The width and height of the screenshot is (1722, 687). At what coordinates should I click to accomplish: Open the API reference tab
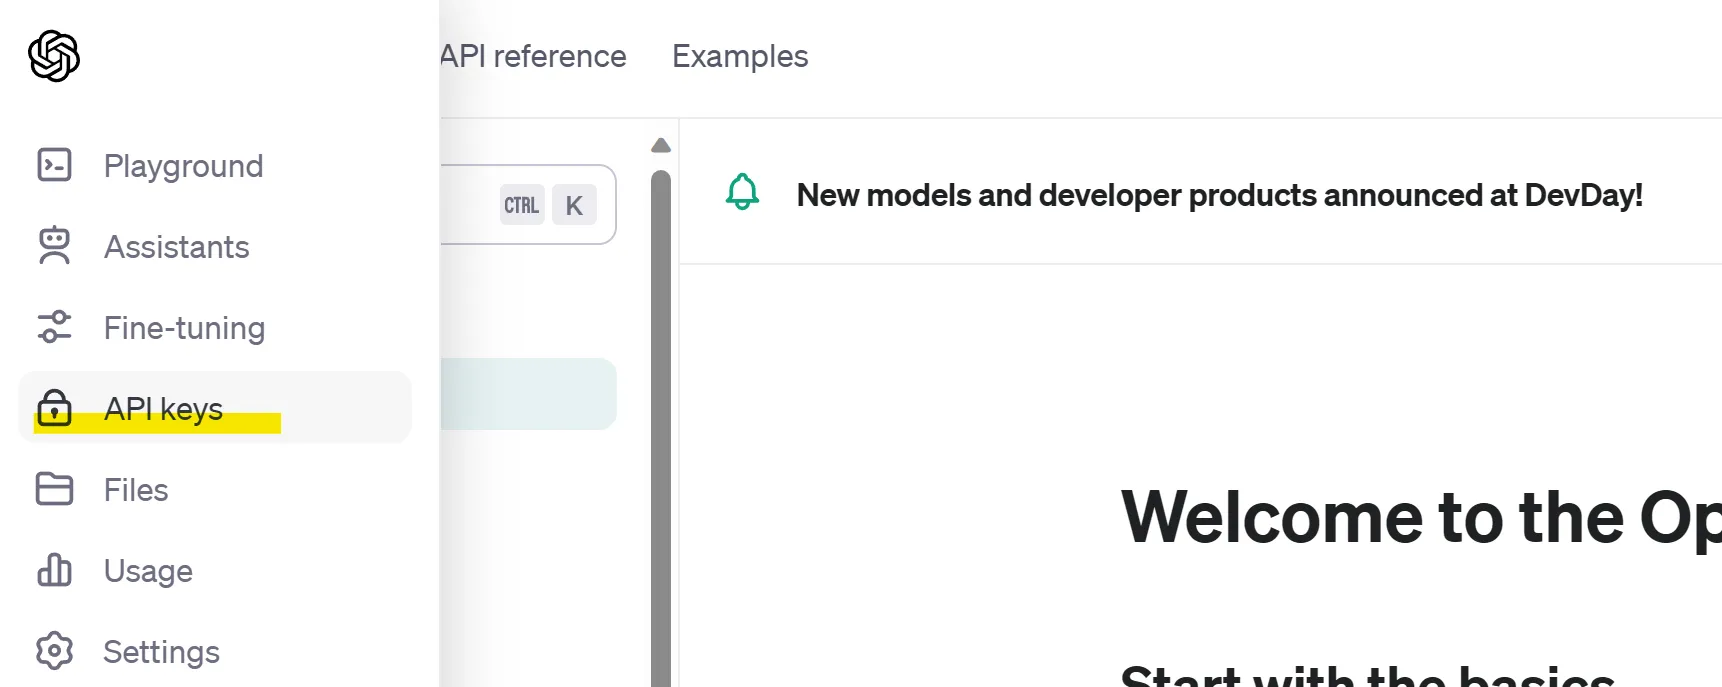pos(533,56)
